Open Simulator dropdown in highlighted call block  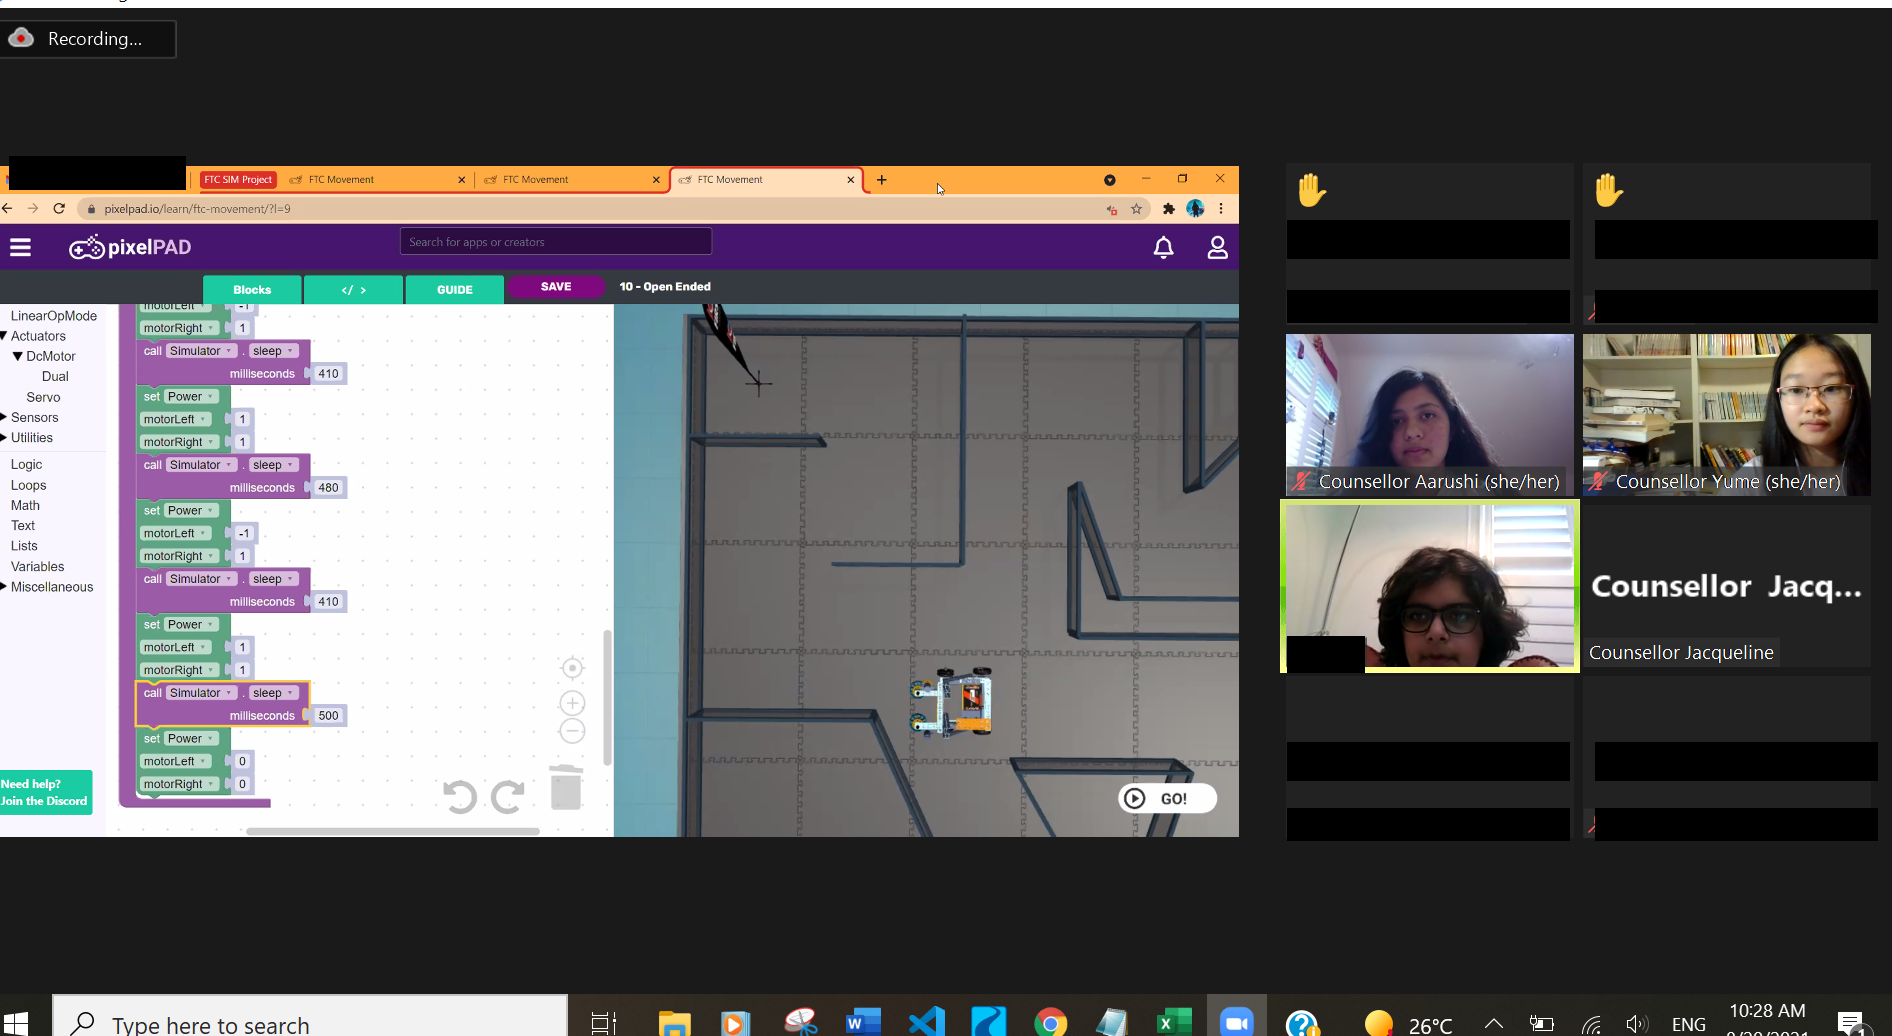pos(201,693)
